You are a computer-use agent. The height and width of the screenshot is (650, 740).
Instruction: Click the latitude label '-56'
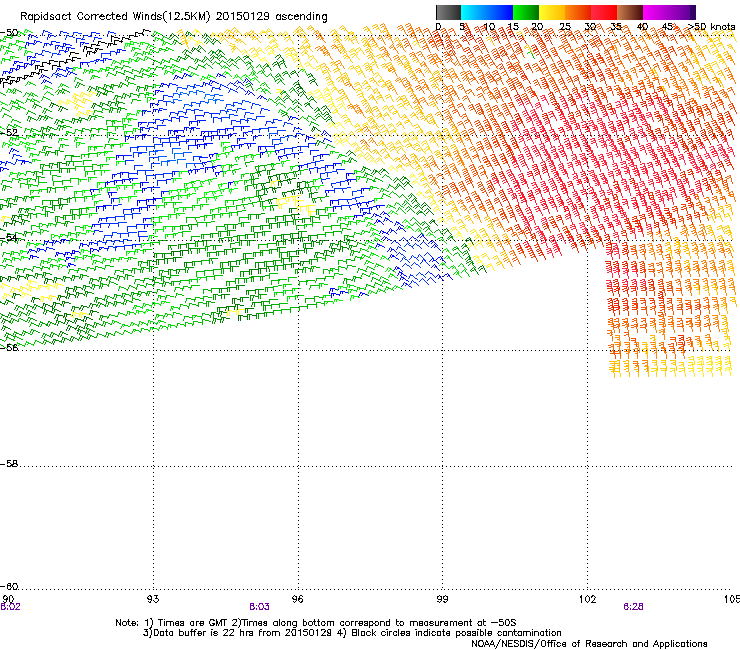coord(9,348)
